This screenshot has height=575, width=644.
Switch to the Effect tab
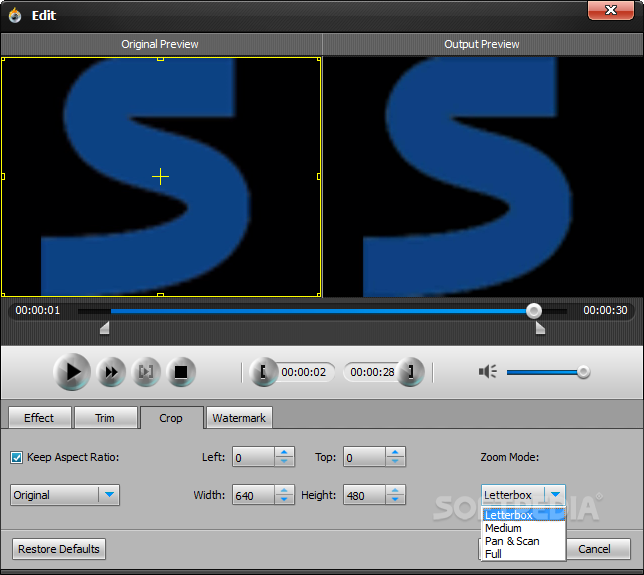tap(39, 418)
